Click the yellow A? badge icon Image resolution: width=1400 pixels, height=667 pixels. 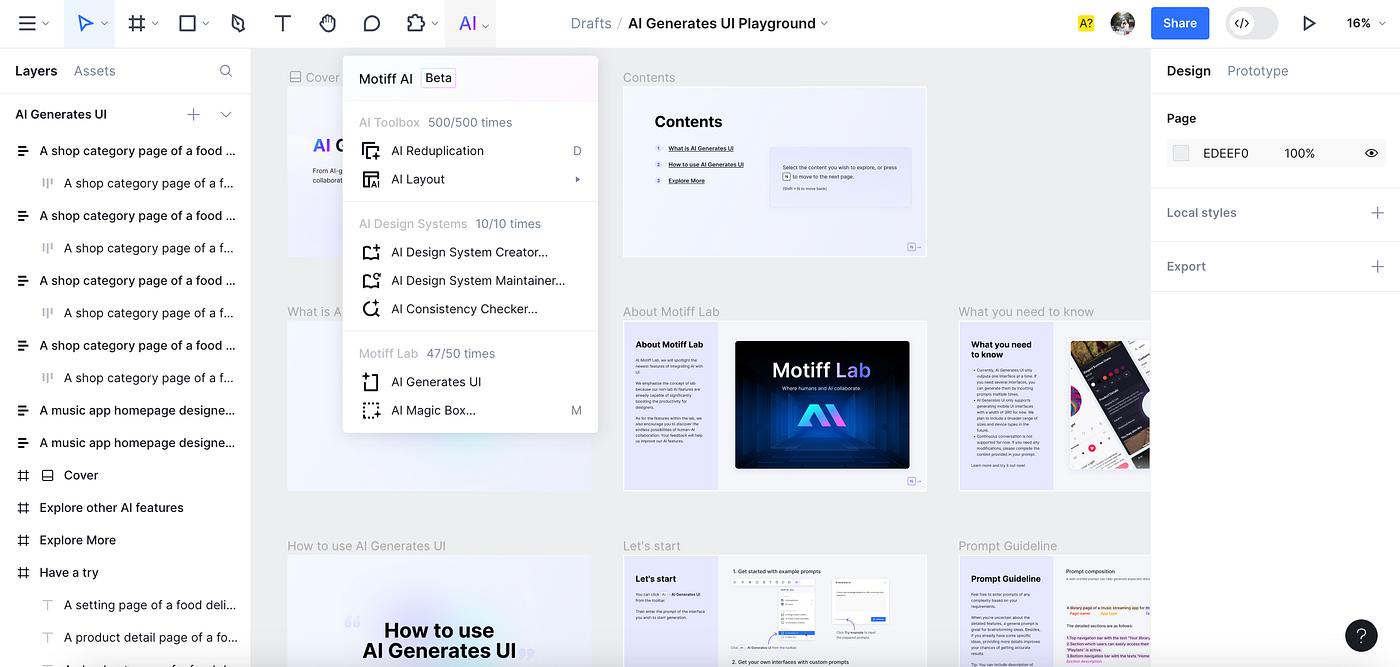(x=1086, y=23)
